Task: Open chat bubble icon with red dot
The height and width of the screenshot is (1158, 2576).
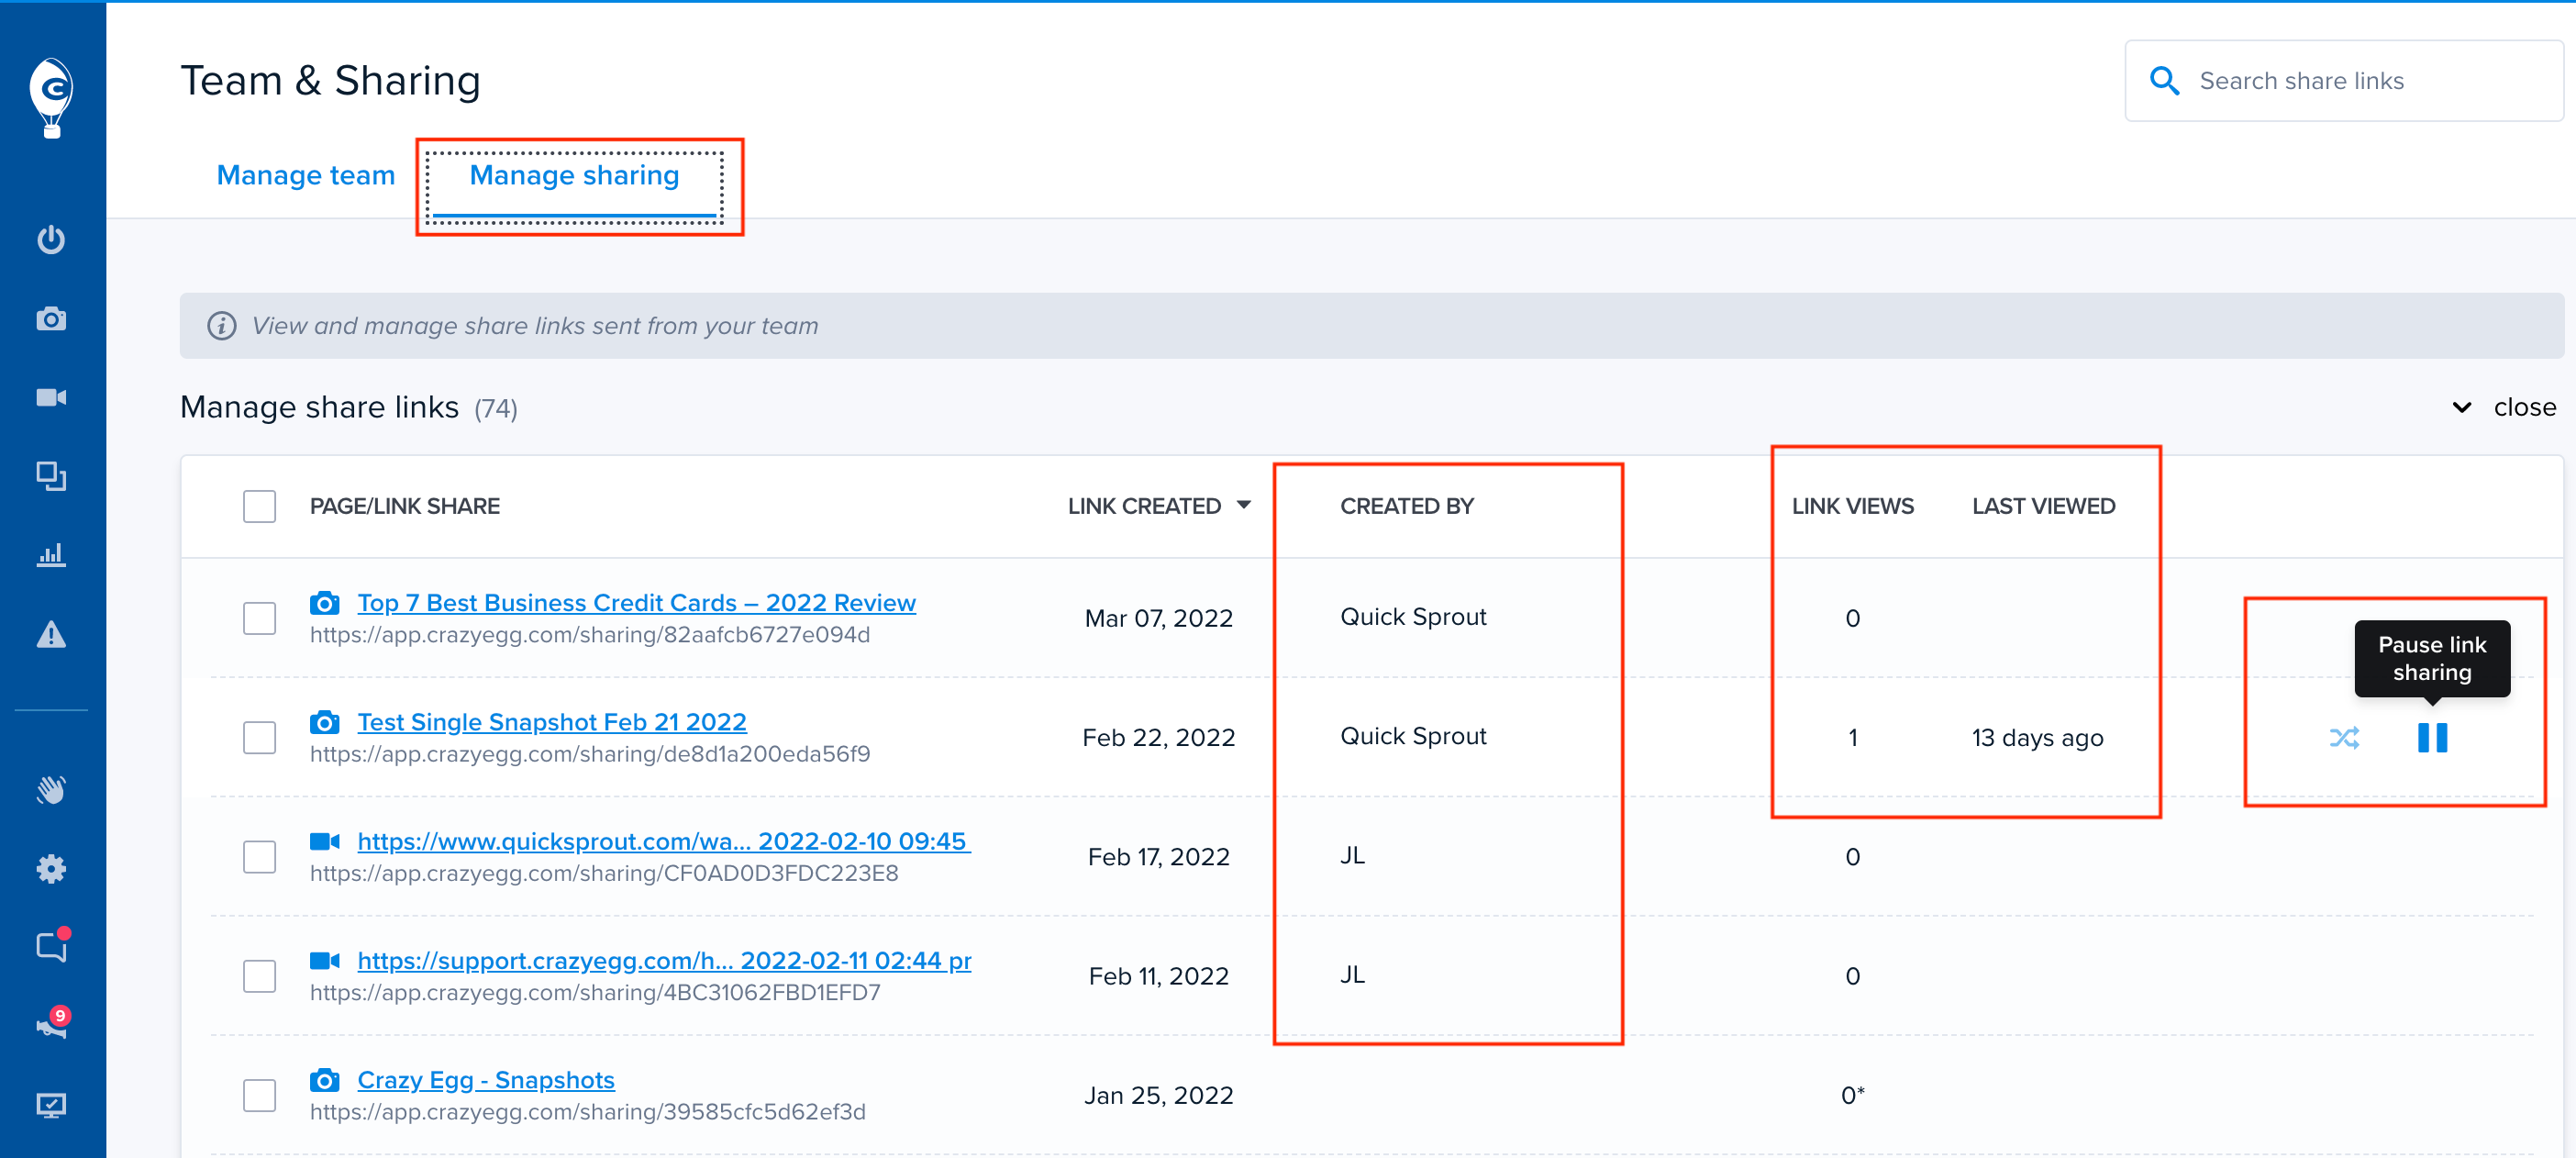Action: 51,946
